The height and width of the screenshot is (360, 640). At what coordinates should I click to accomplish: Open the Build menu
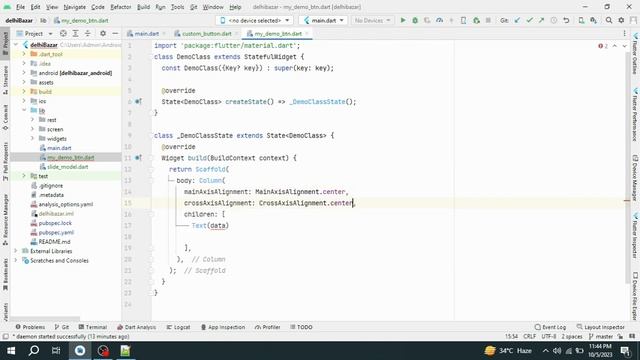point(143,7)
